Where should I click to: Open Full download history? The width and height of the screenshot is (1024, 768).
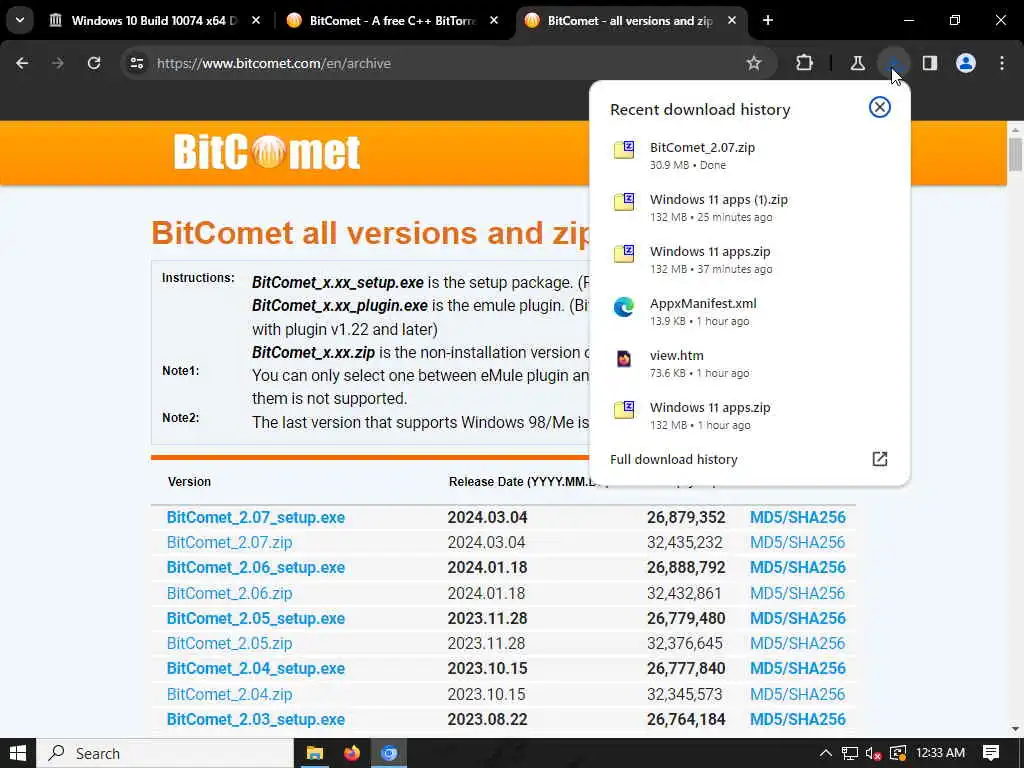(x=749, y=459)
